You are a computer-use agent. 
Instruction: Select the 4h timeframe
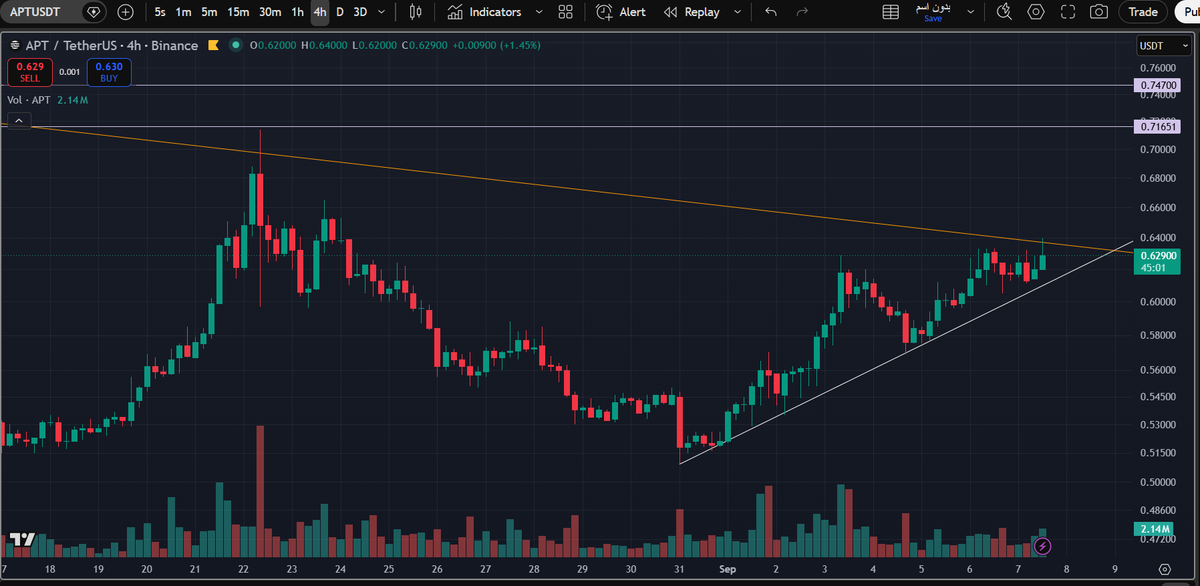click(x=320, y=12)
